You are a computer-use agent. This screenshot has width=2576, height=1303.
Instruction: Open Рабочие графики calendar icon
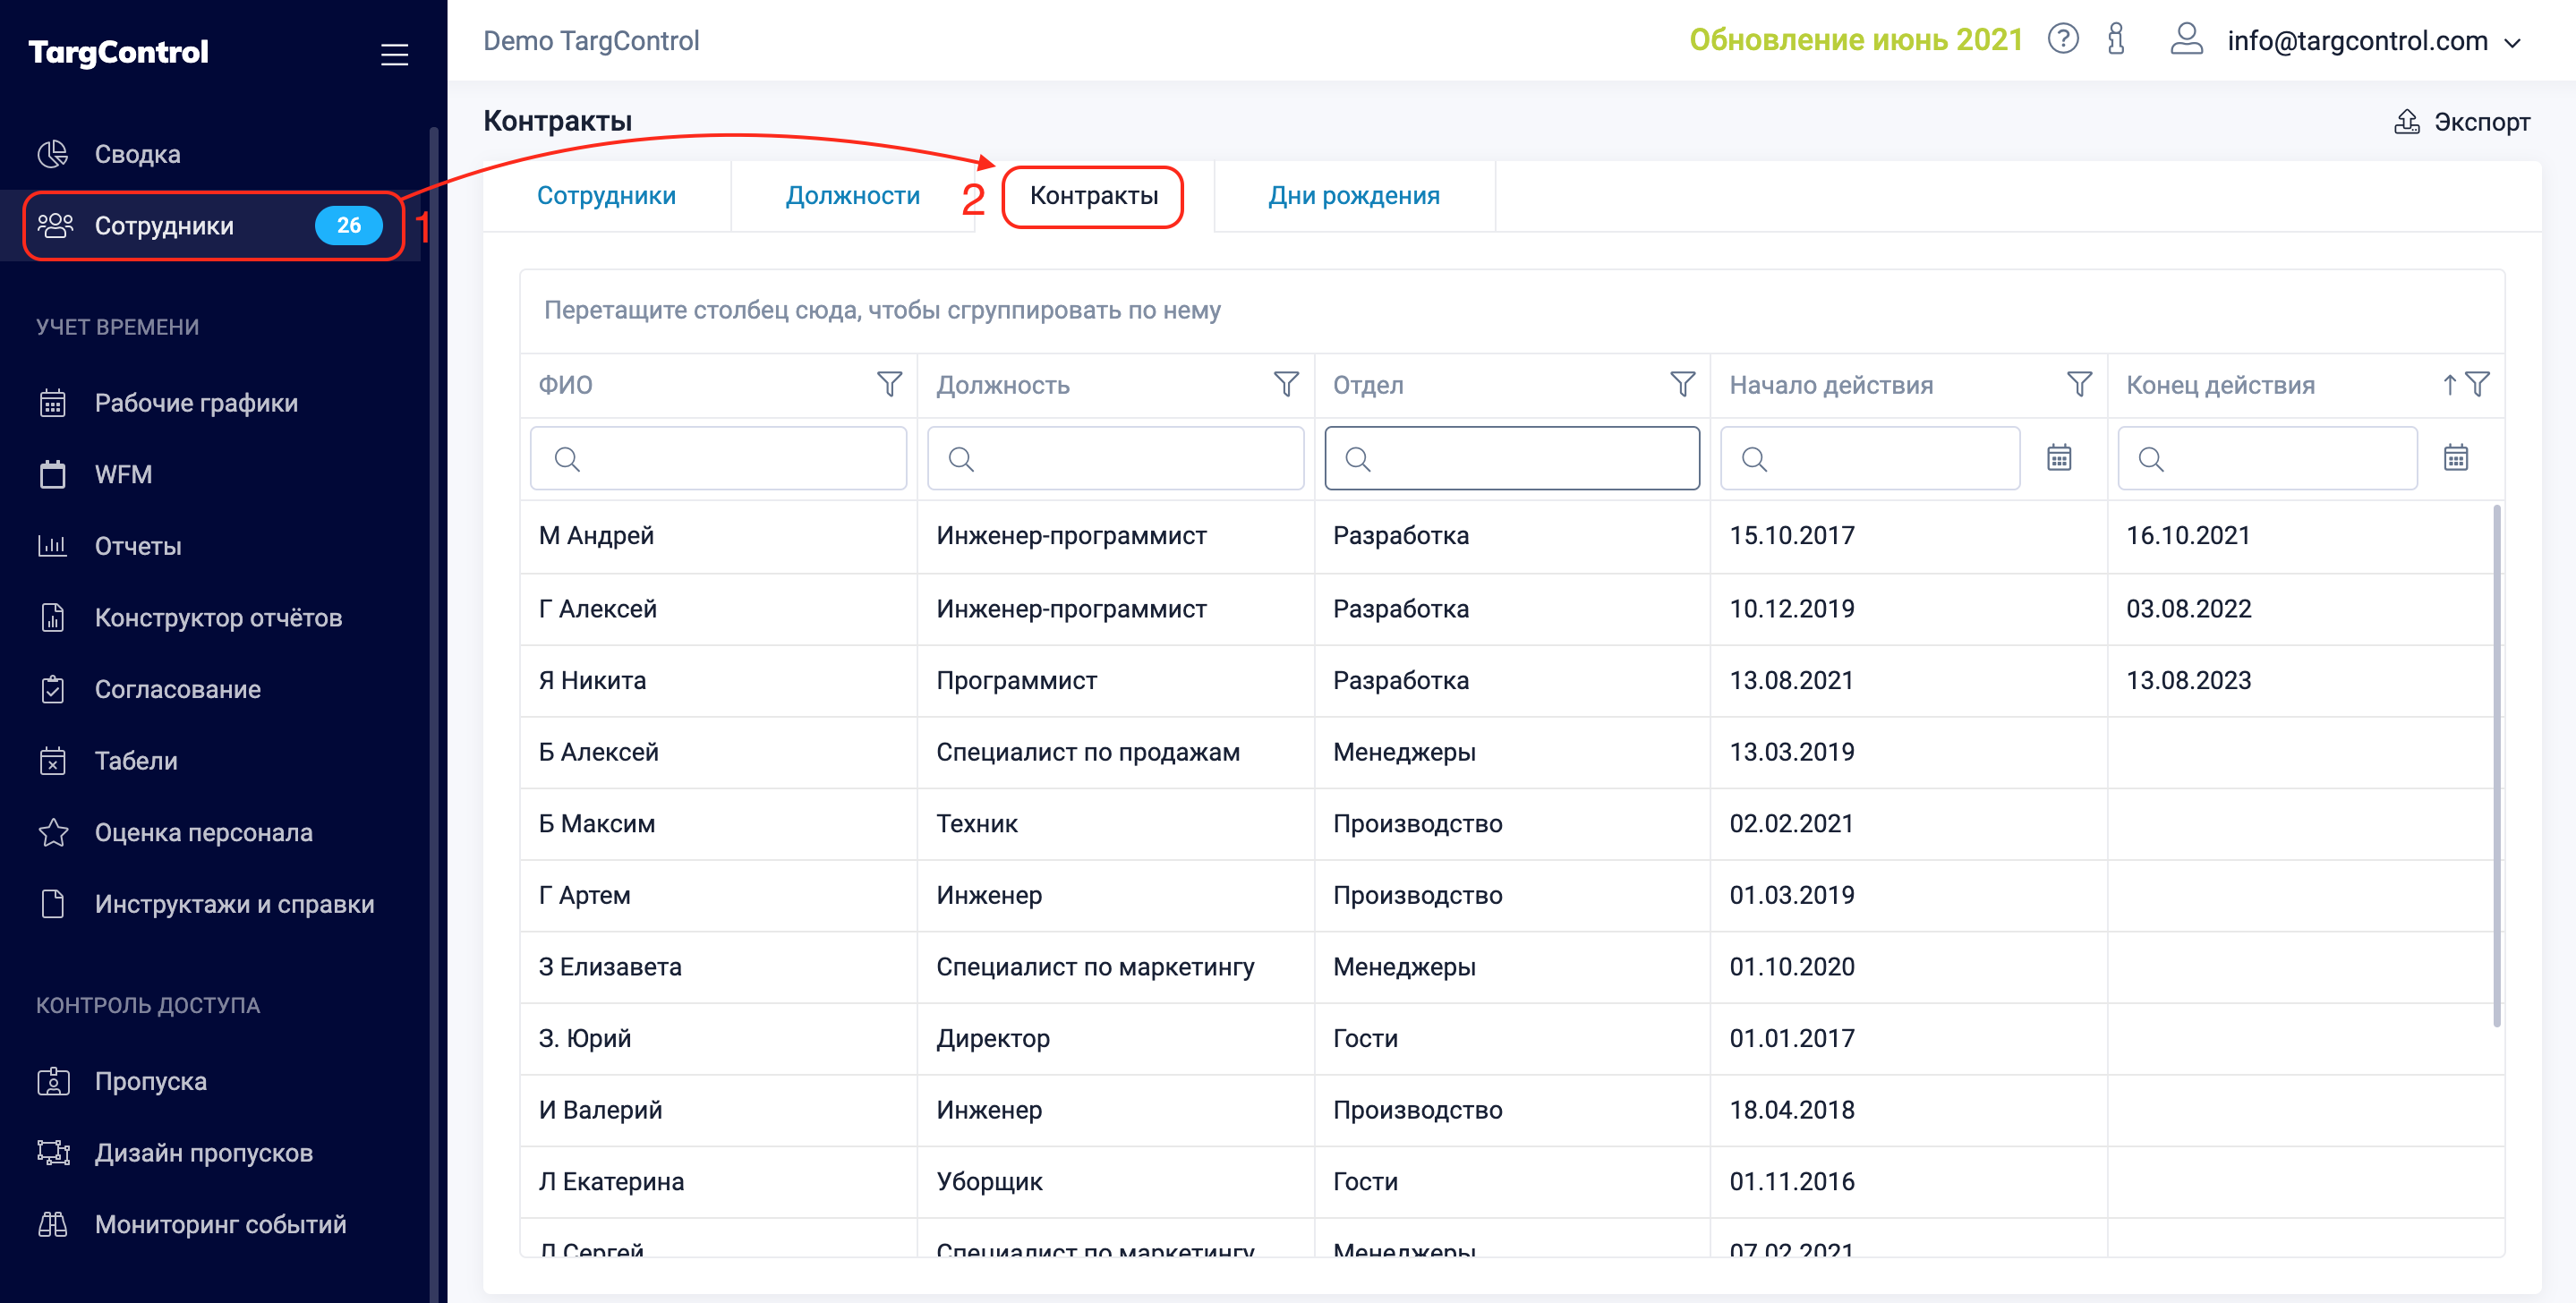pos(53,403)
